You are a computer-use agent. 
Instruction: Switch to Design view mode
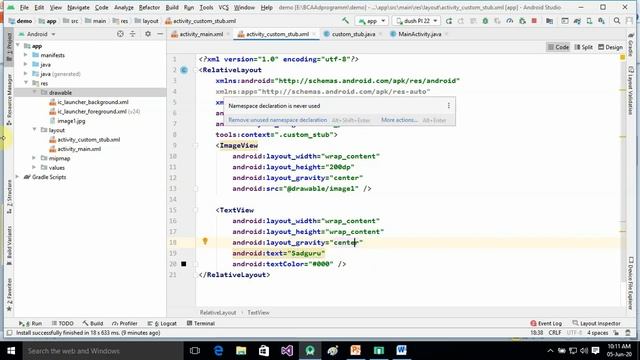(x=611, y=47)
